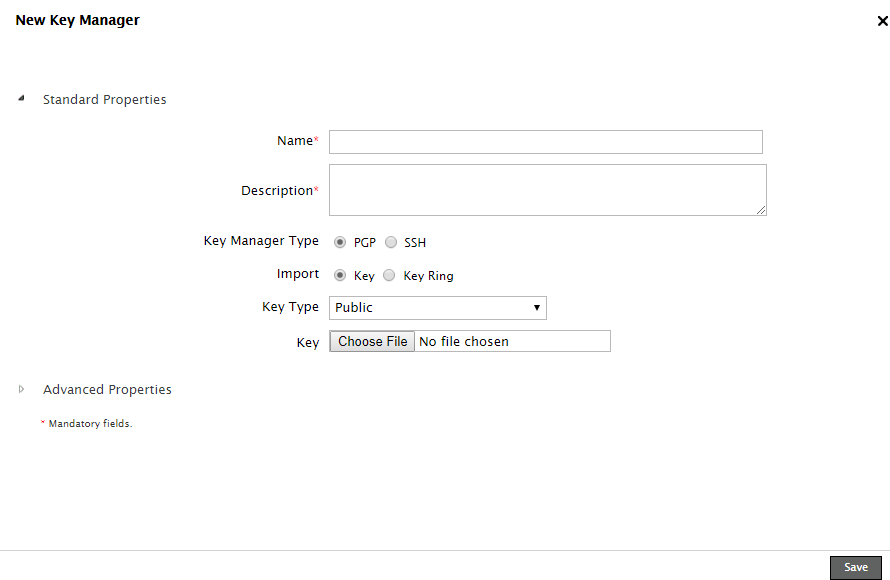Close the New Key Manager dialog

point(882,21)
